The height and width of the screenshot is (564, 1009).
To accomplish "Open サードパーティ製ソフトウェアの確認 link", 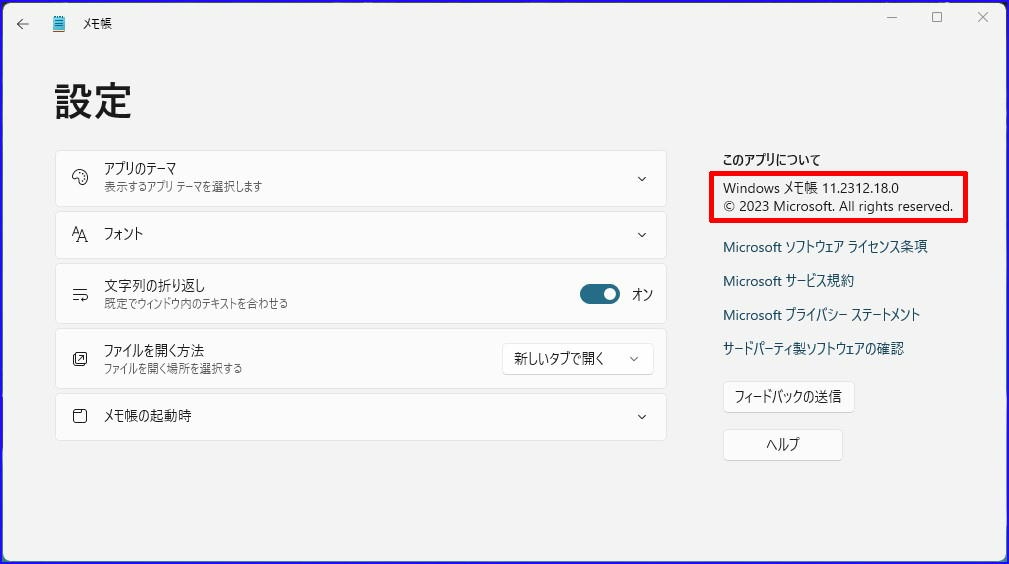I will click(813, 348).
